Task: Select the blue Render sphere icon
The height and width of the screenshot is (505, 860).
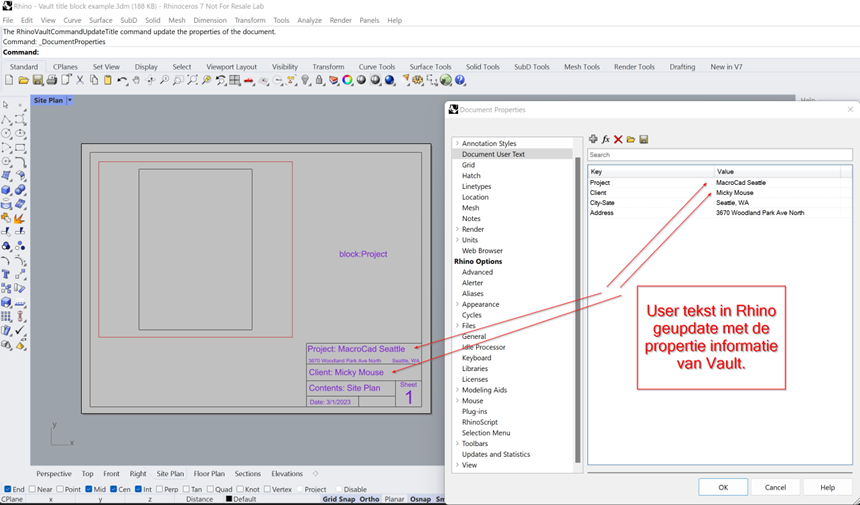Action: click(x=389, y=80)
